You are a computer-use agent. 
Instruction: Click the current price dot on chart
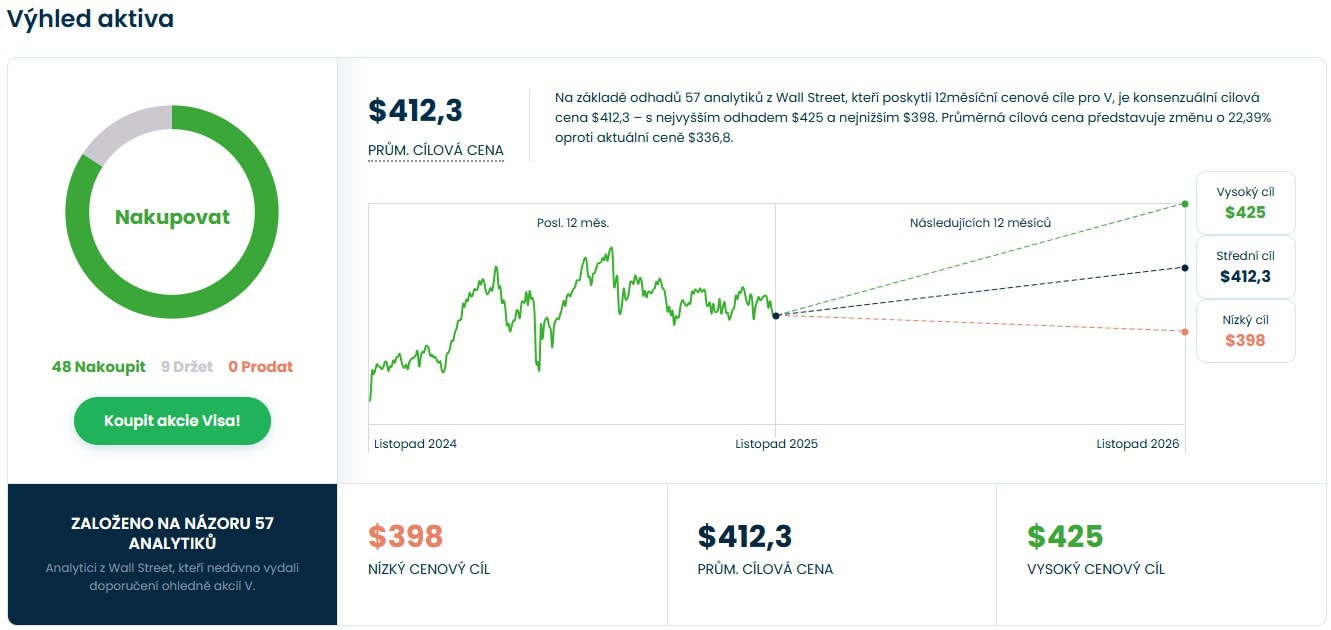pos(776,316)
